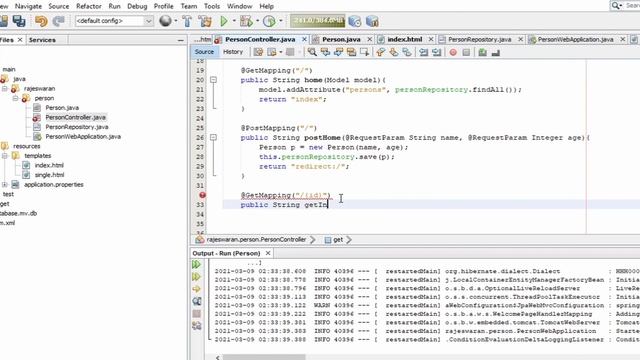
Task: Open the Tools menu
Action: click(x=212, y=6)
